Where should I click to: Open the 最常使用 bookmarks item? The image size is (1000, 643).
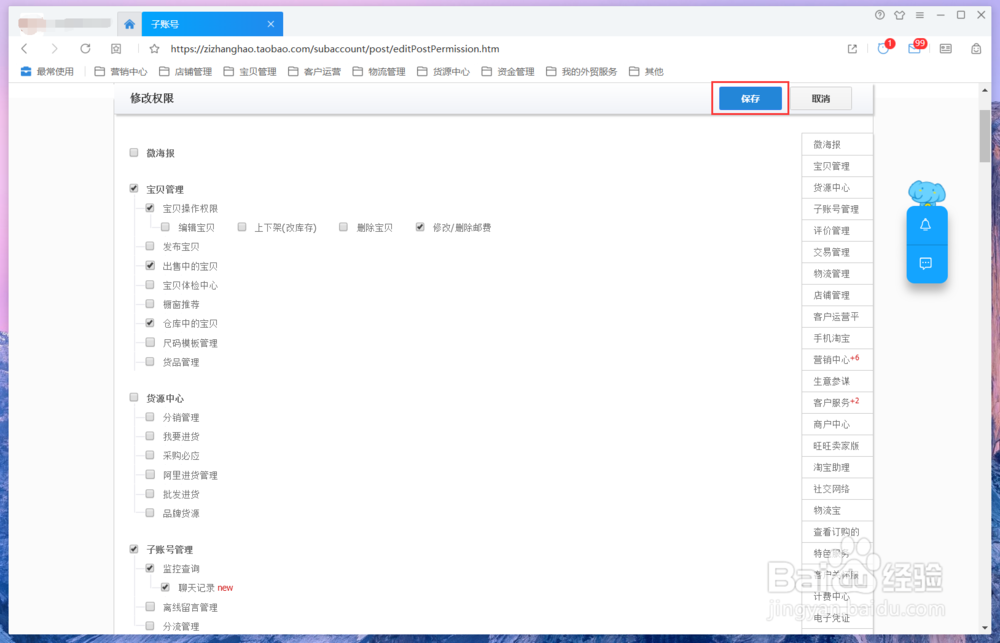click(47, 71)
